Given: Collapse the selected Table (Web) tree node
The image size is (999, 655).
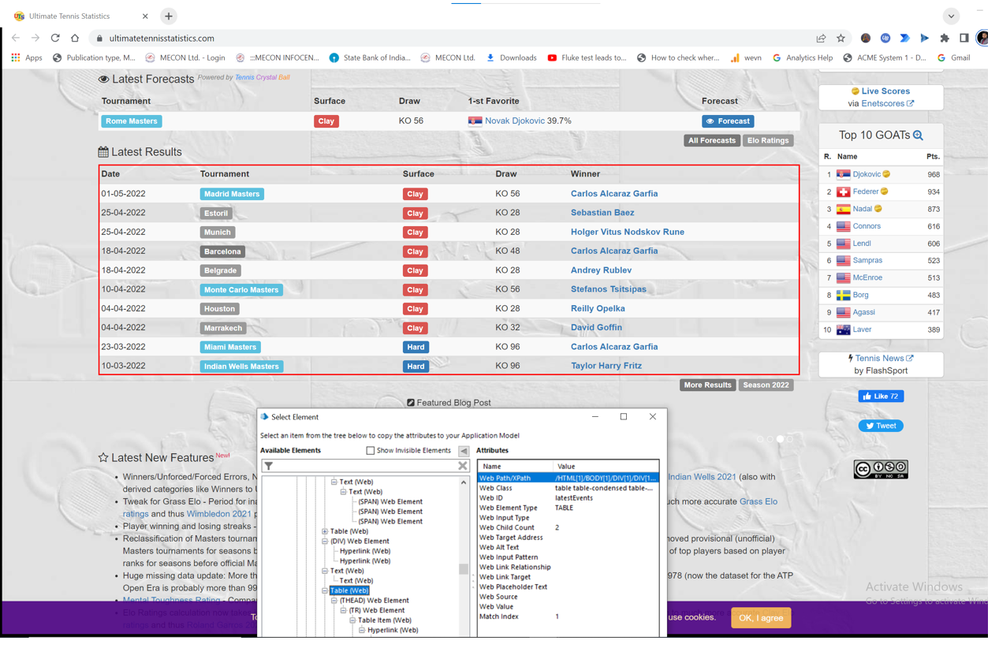Looking at the screenshot, I should (x=325, y=591).
